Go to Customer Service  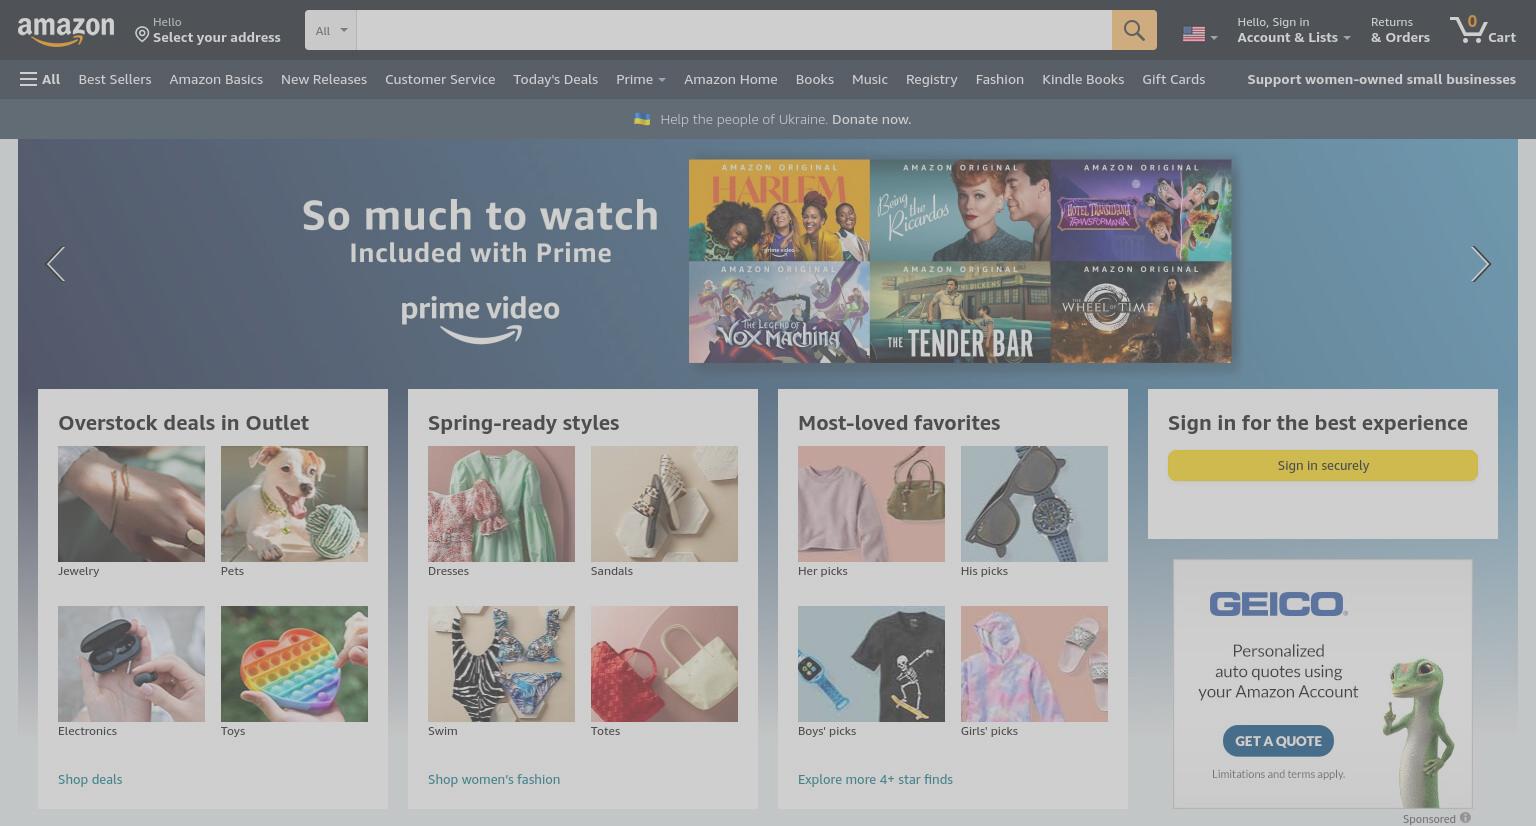click(x=440, y=79)
